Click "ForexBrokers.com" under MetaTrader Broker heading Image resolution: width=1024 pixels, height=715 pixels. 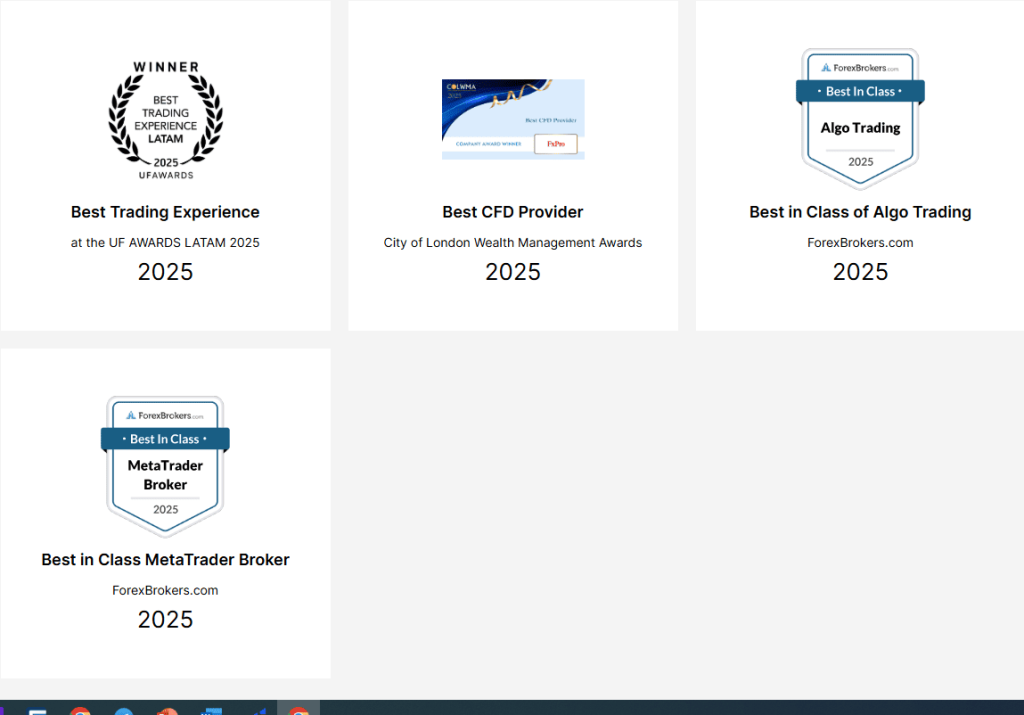coord(165,590)
